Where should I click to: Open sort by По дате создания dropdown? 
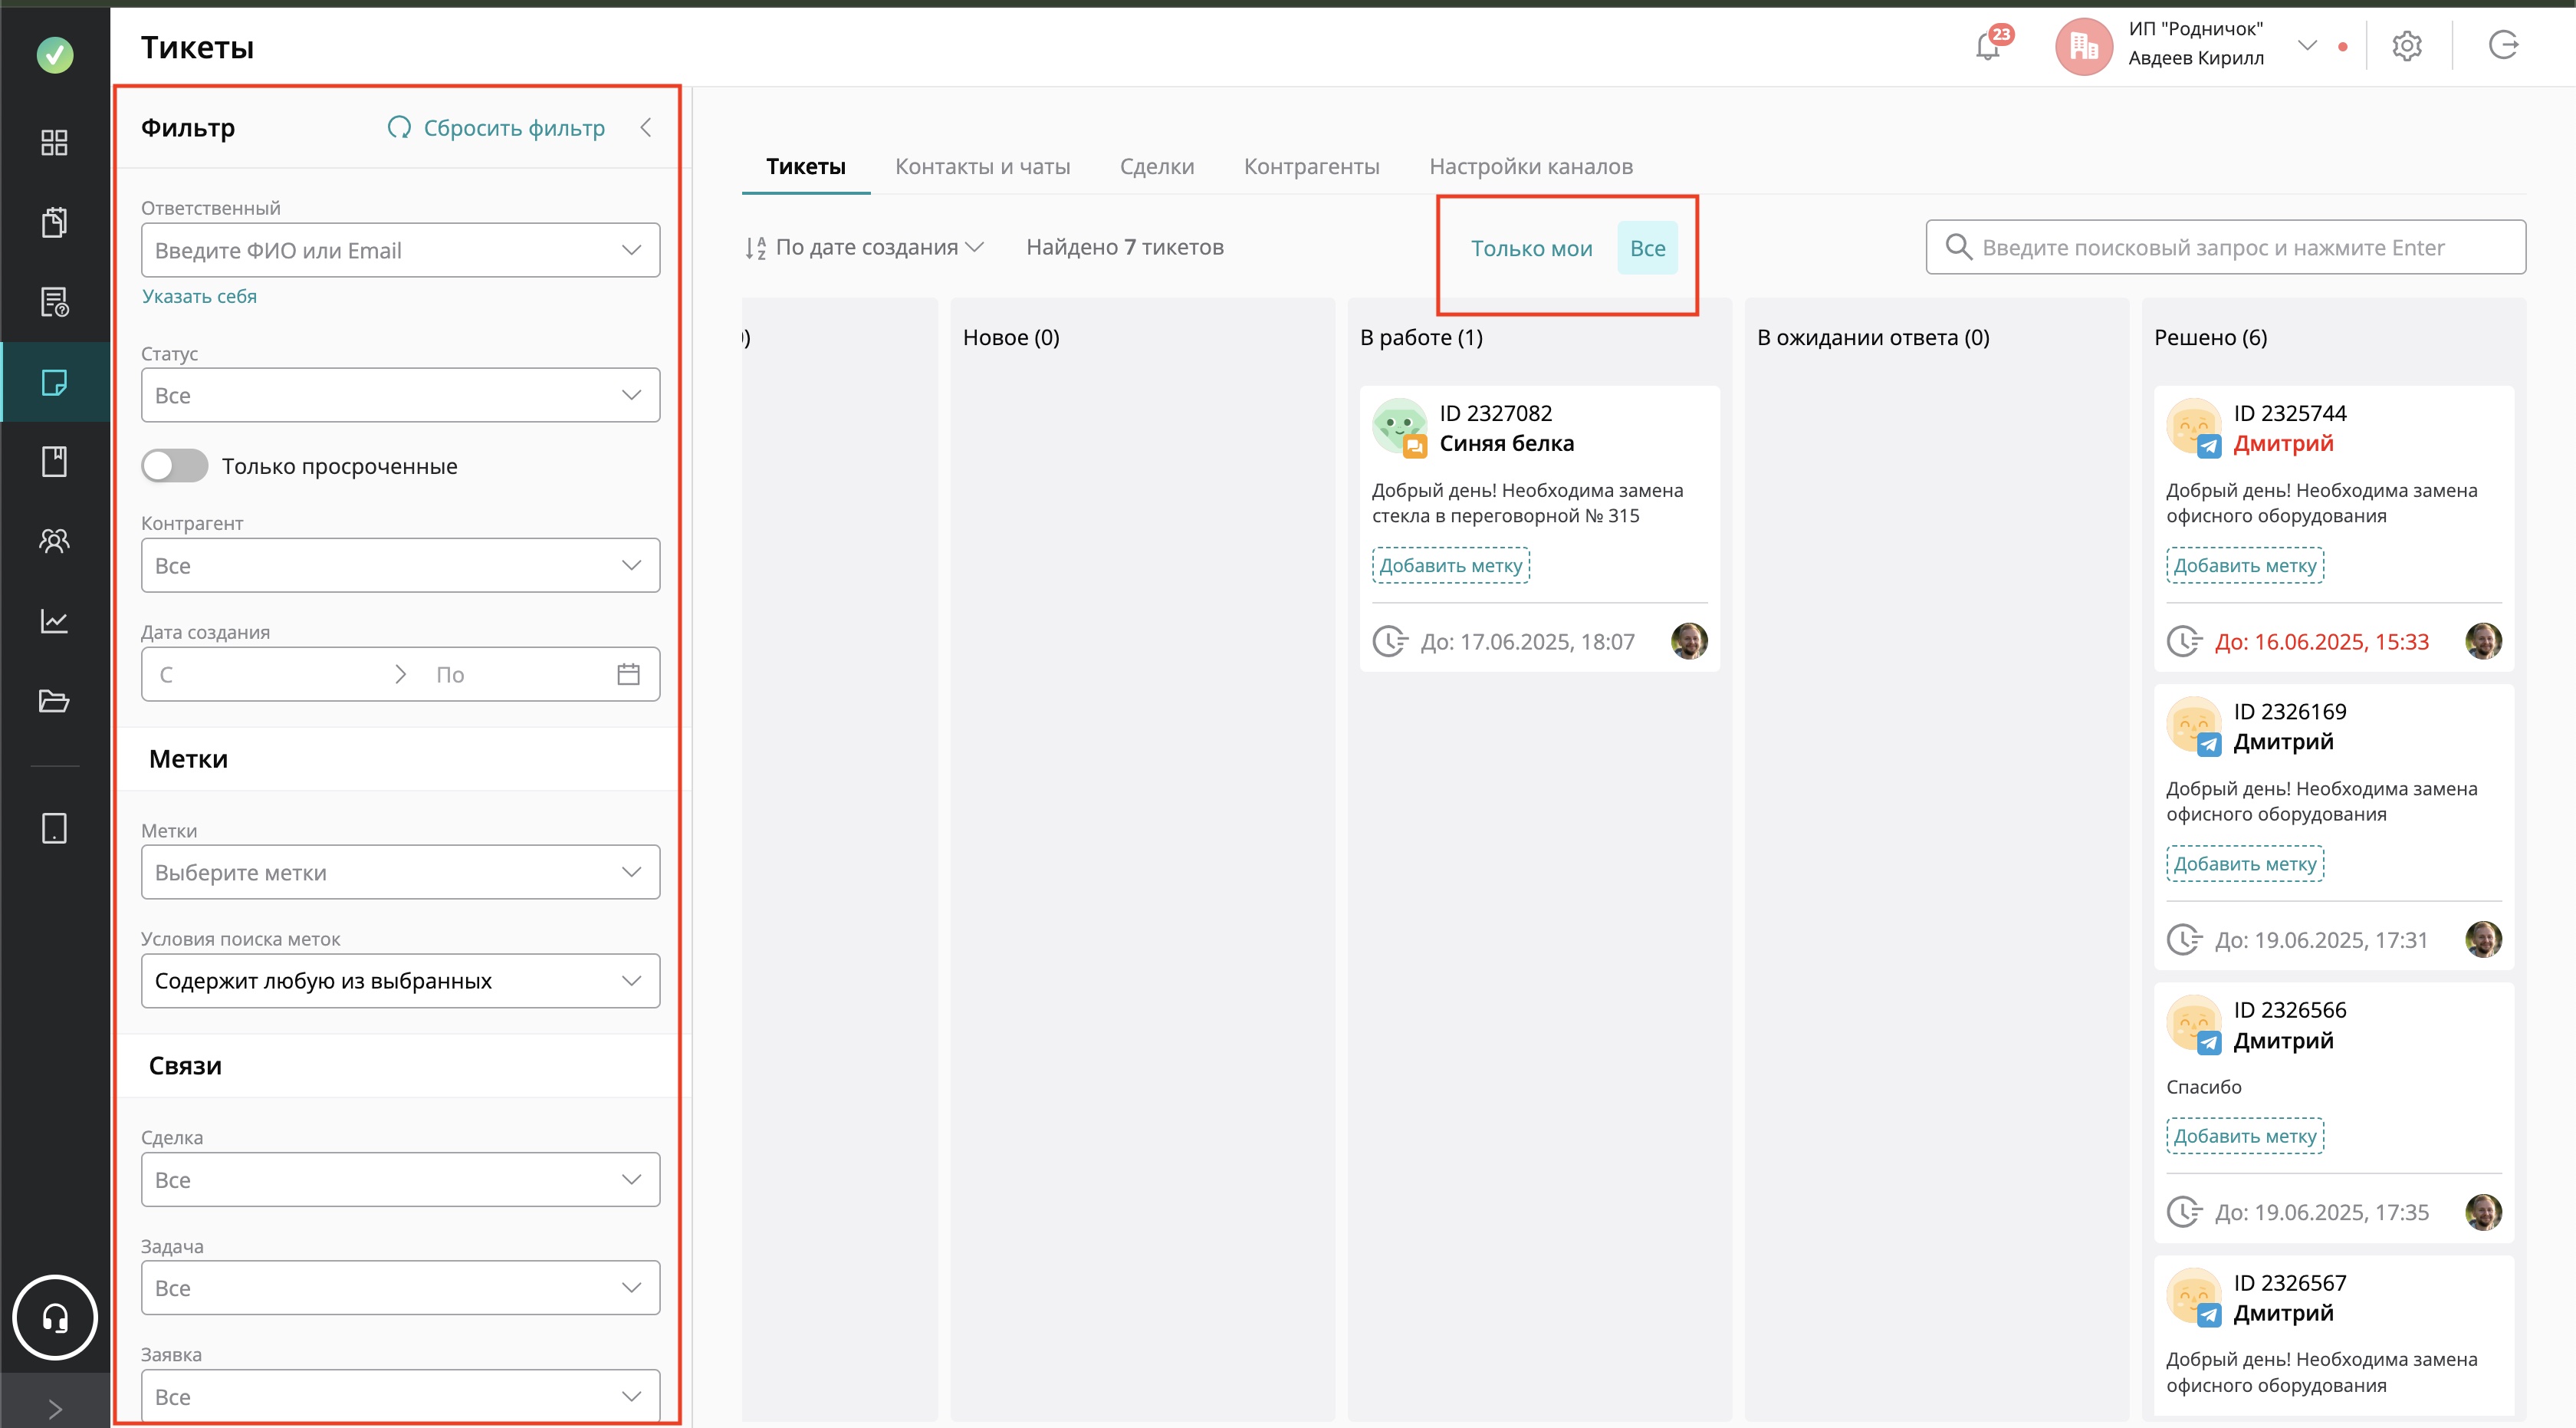[x=866, y=247]
